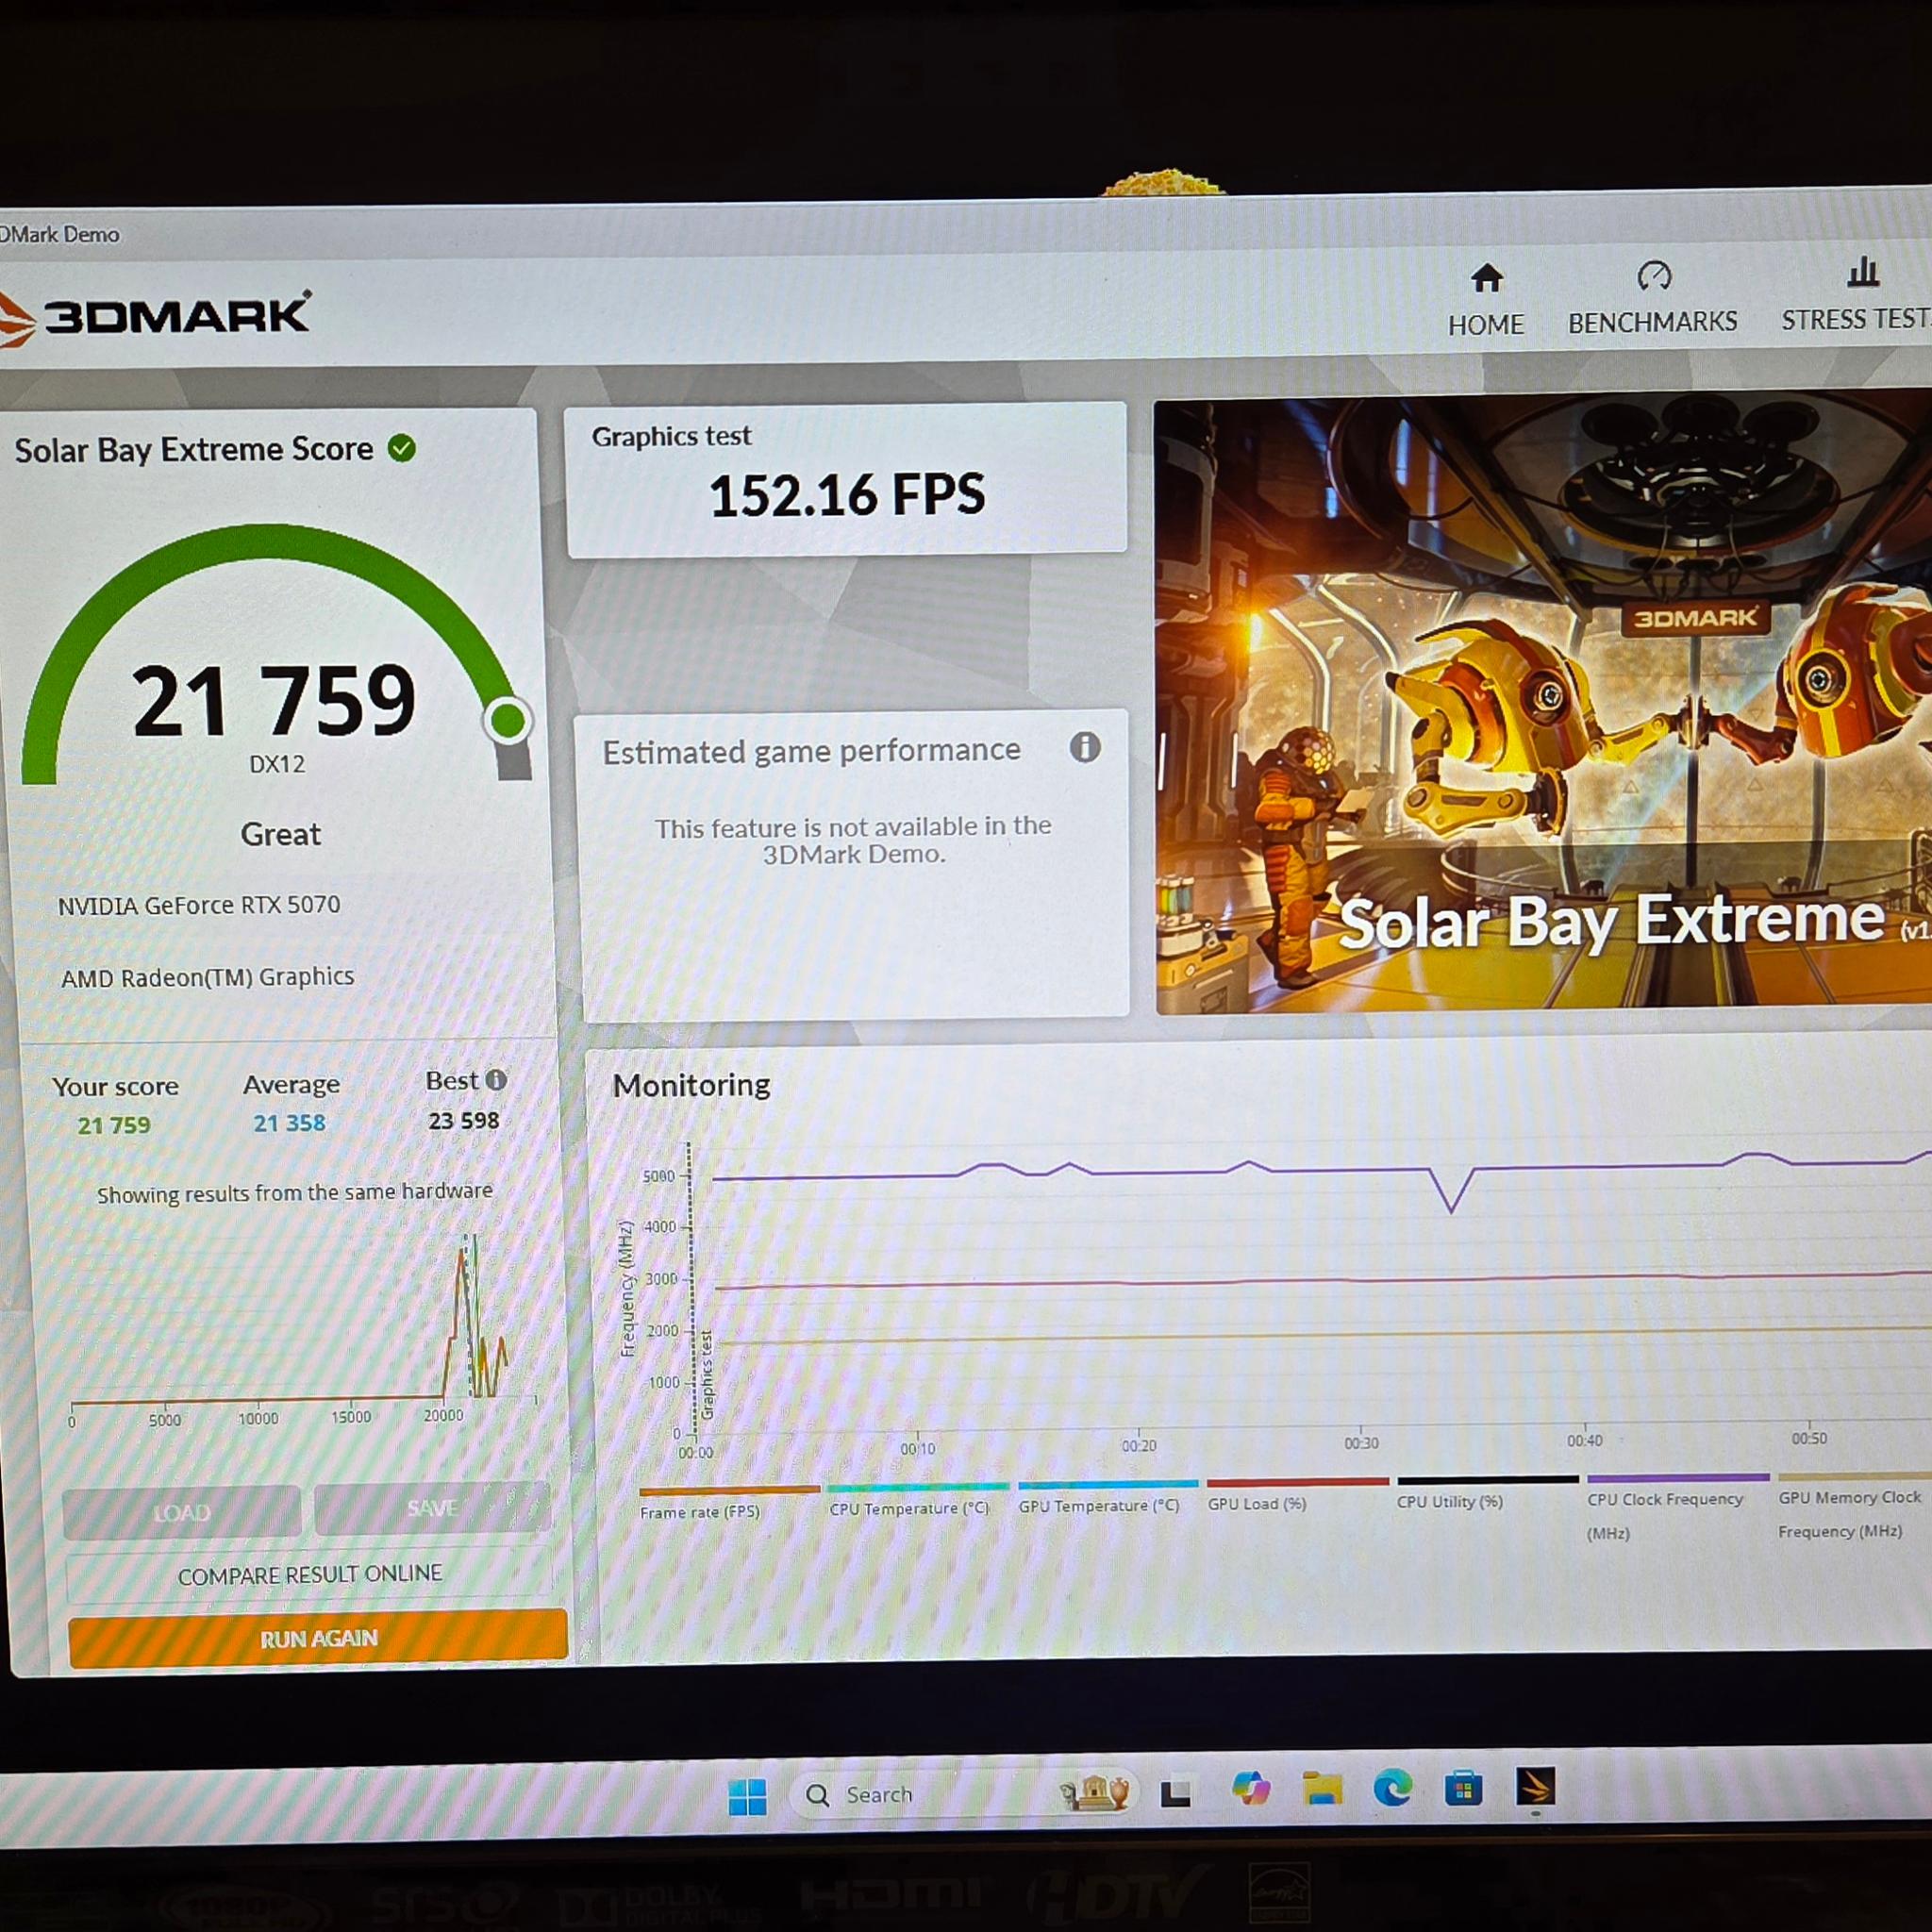
Task: Click the LOAD button
Action: point(181,1511)
